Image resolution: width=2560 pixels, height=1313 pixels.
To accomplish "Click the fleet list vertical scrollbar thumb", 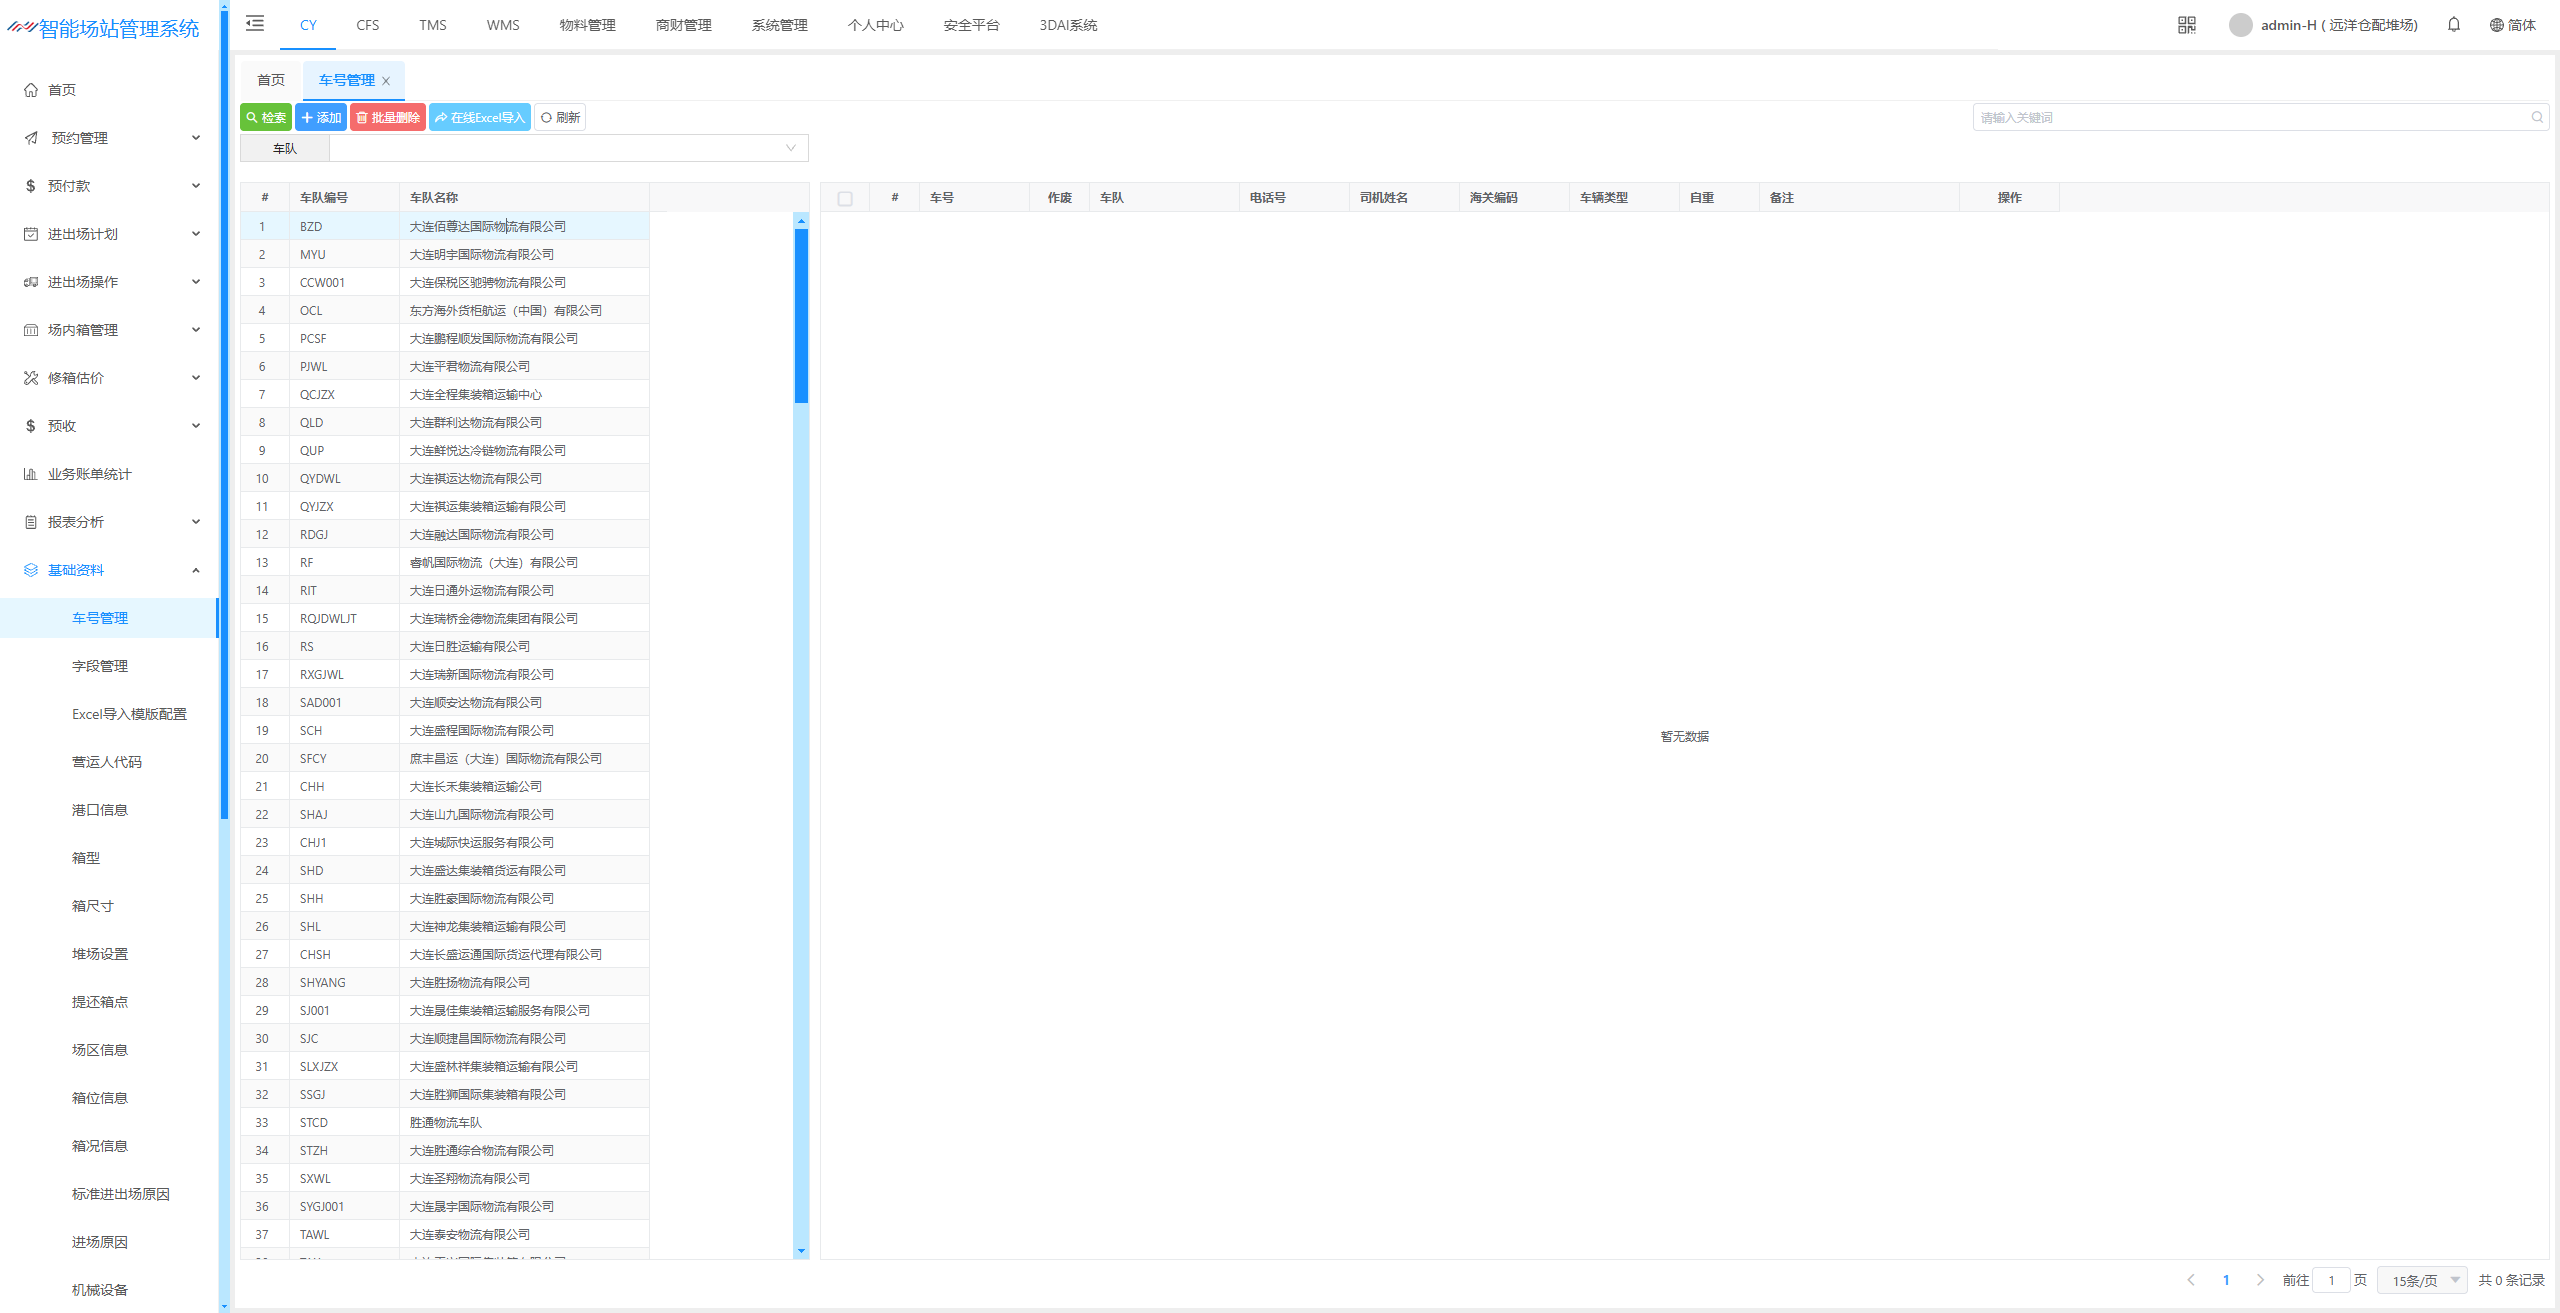I will point(801,315).
